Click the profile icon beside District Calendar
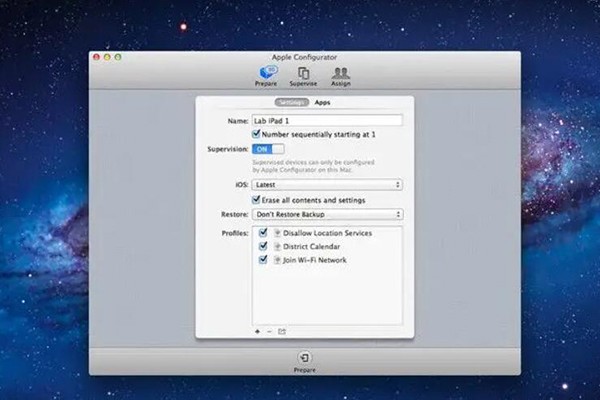600x400 pixels. (x=277, y=247)
